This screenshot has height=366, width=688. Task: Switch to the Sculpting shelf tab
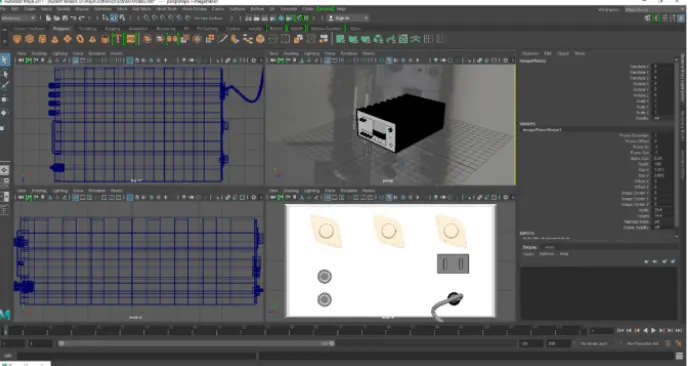coord(87,29)
